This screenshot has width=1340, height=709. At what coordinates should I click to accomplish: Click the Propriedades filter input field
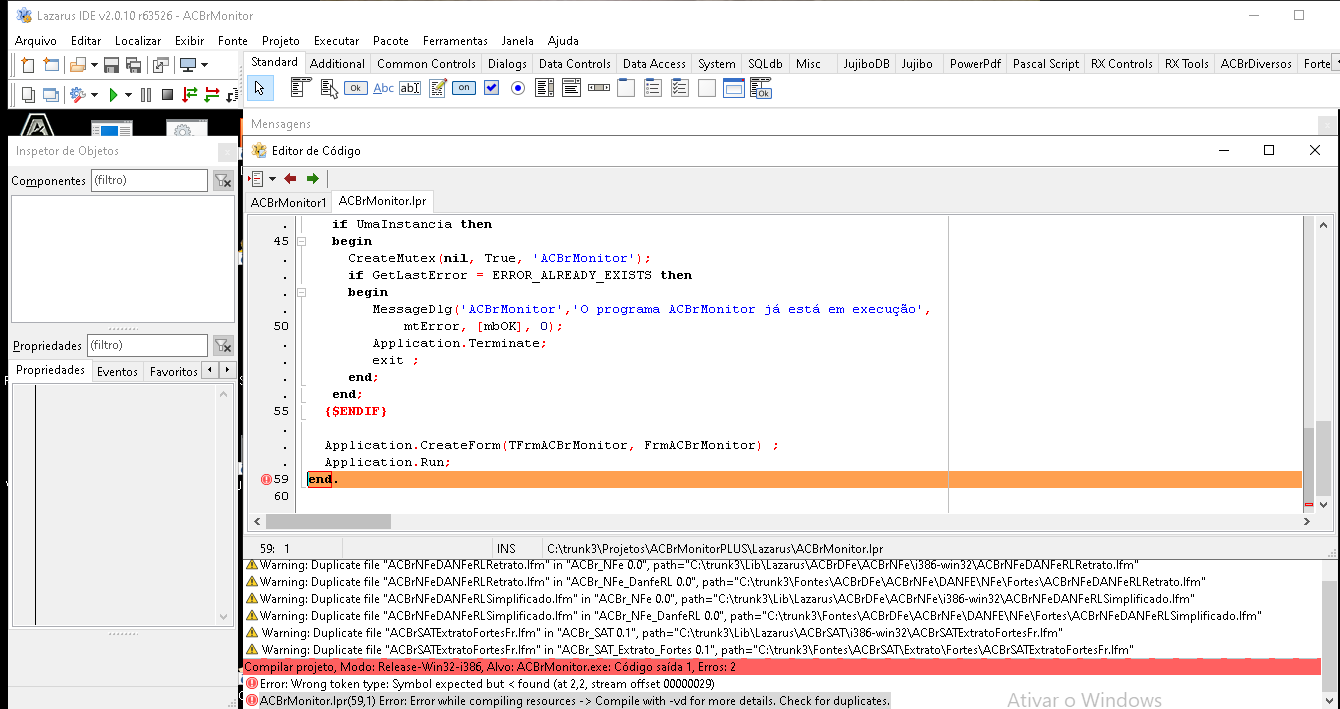pos(147,345)
